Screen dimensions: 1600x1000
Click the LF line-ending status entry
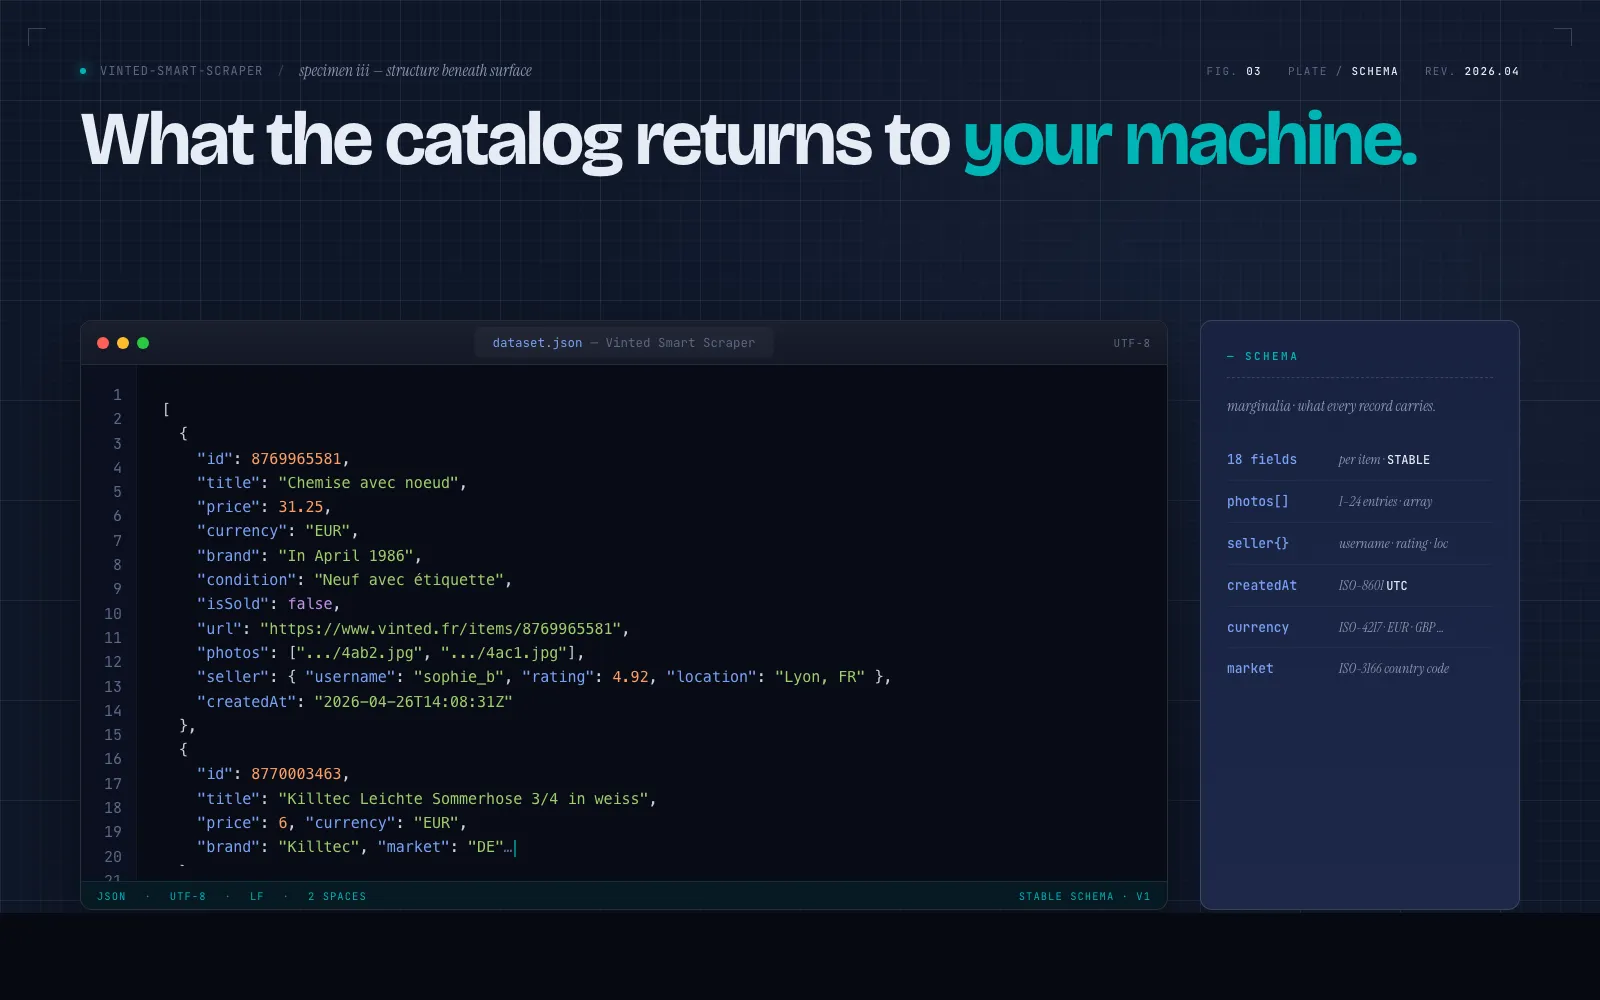click(257, 897)
